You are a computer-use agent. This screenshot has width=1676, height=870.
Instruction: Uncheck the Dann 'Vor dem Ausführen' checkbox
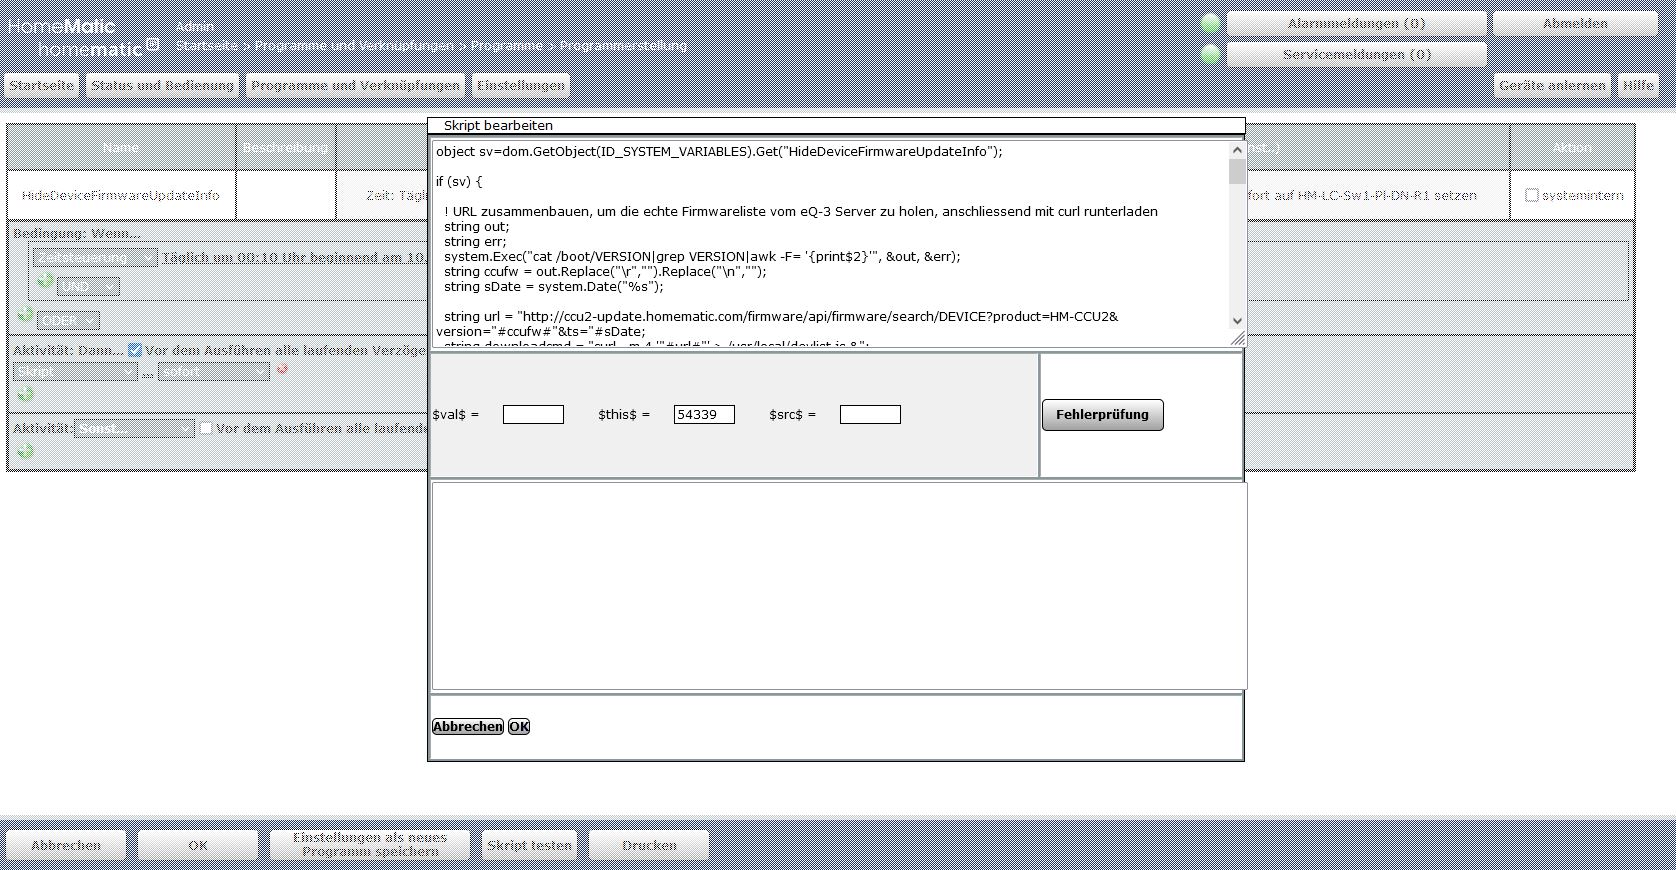pos(135,350)
